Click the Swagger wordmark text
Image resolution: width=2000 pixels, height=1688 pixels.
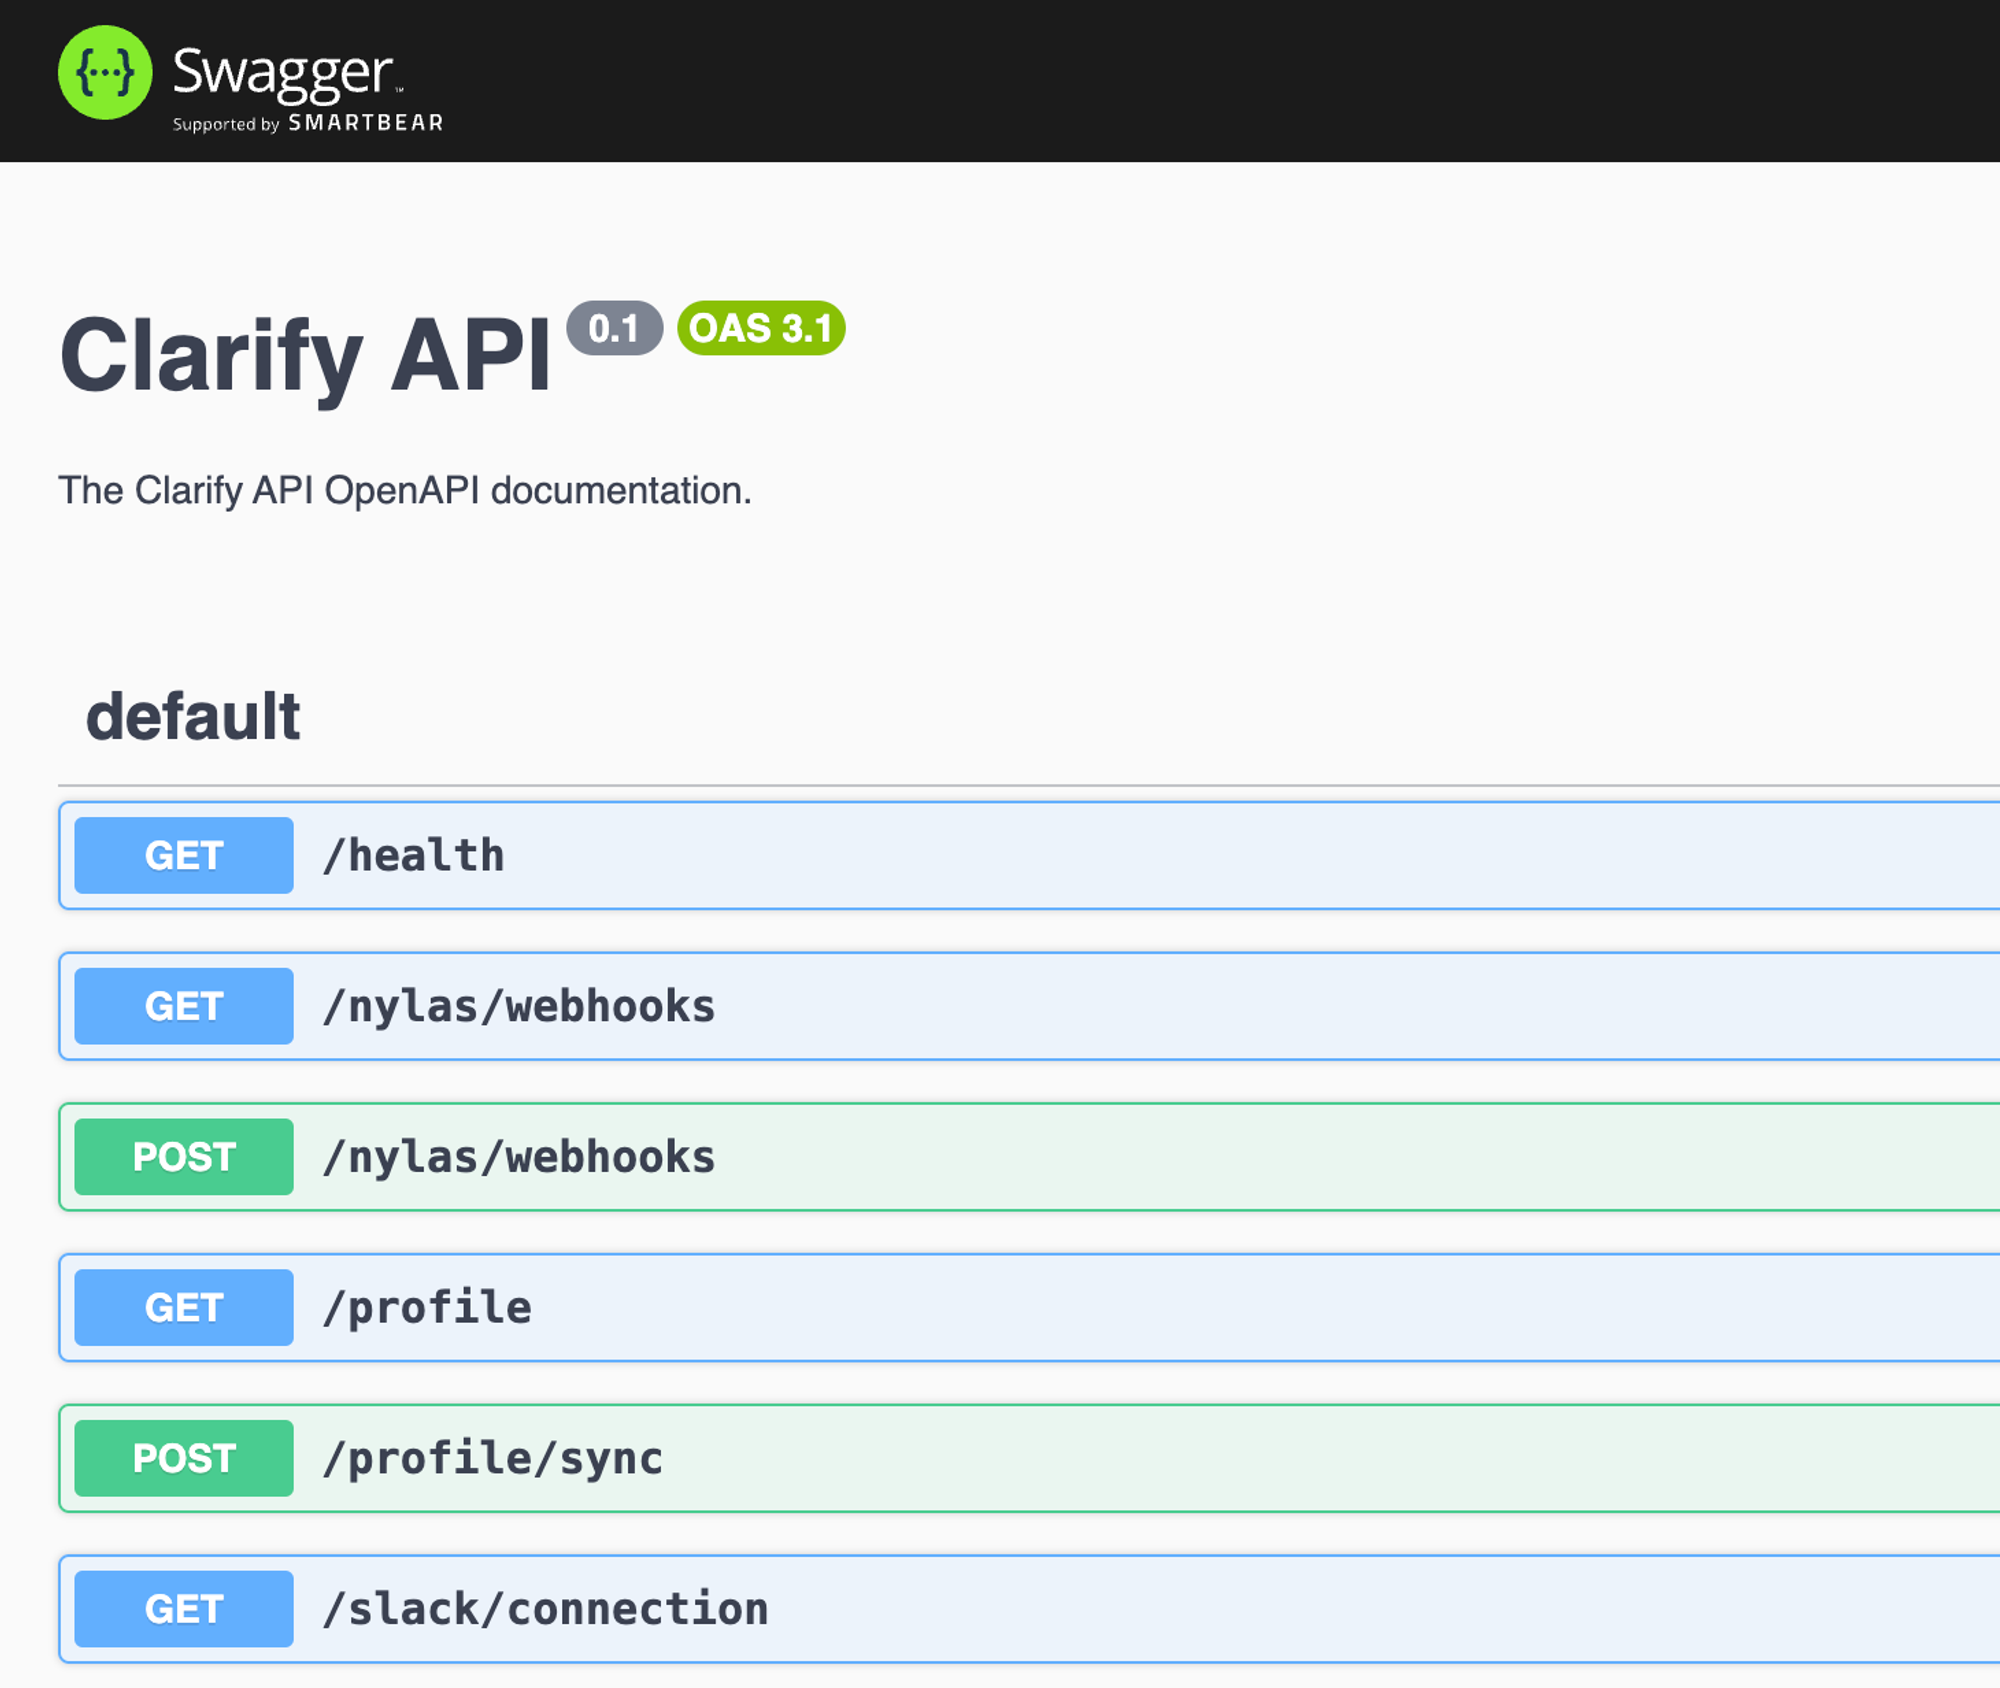pyautogui.click(x=283, y=72)
